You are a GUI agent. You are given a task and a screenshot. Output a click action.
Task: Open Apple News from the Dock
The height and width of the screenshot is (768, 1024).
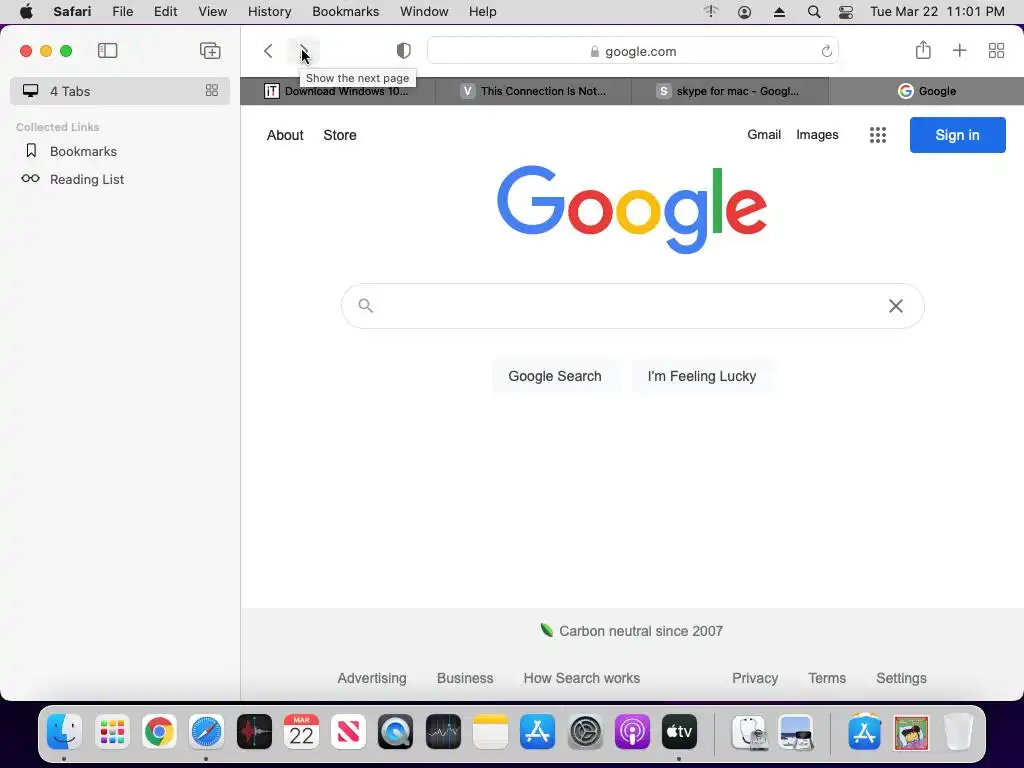coord(348,731)
